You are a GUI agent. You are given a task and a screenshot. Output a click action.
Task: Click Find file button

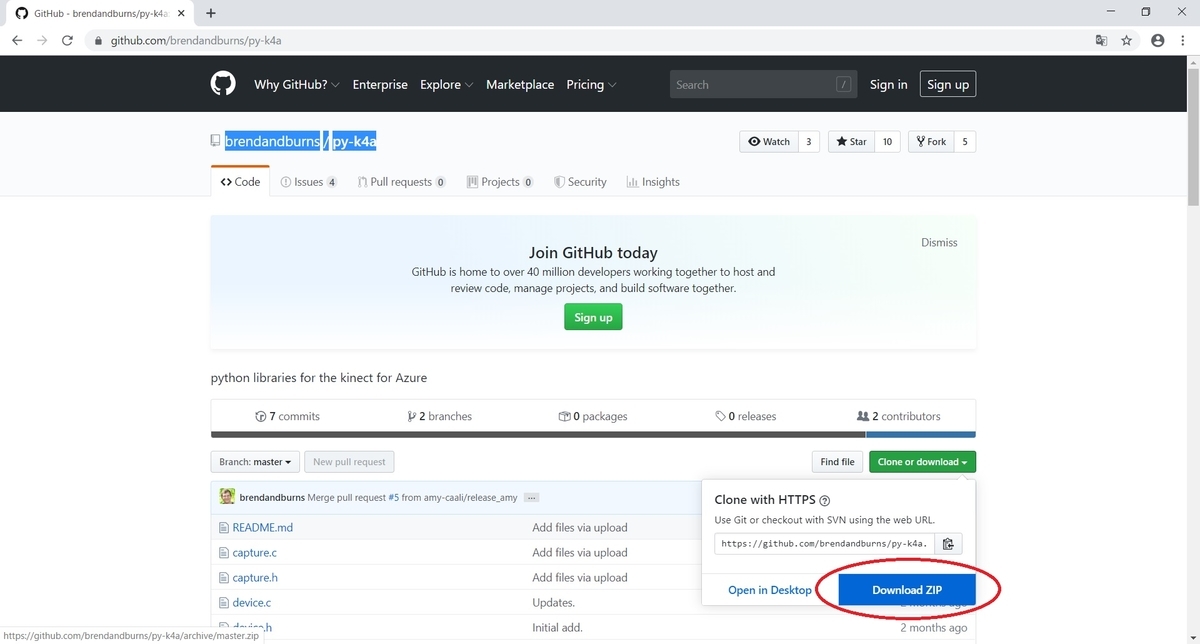pos(837,462)
